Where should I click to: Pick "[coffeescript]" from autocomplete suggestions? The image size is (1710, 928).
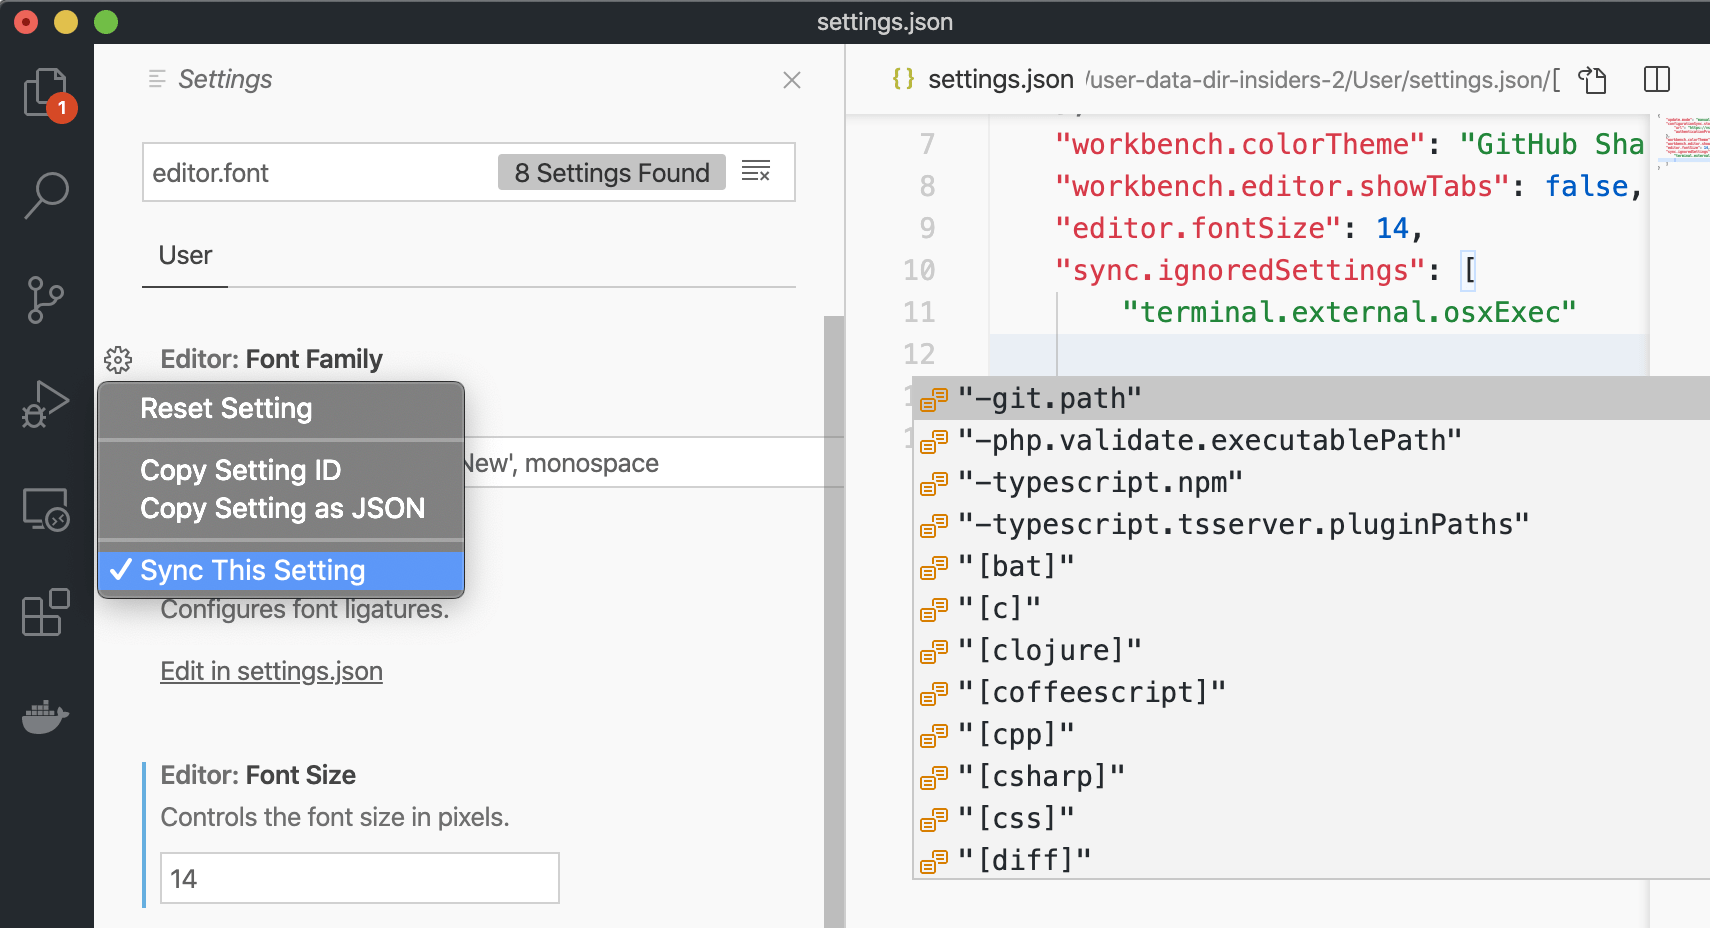pos(1092,692)
